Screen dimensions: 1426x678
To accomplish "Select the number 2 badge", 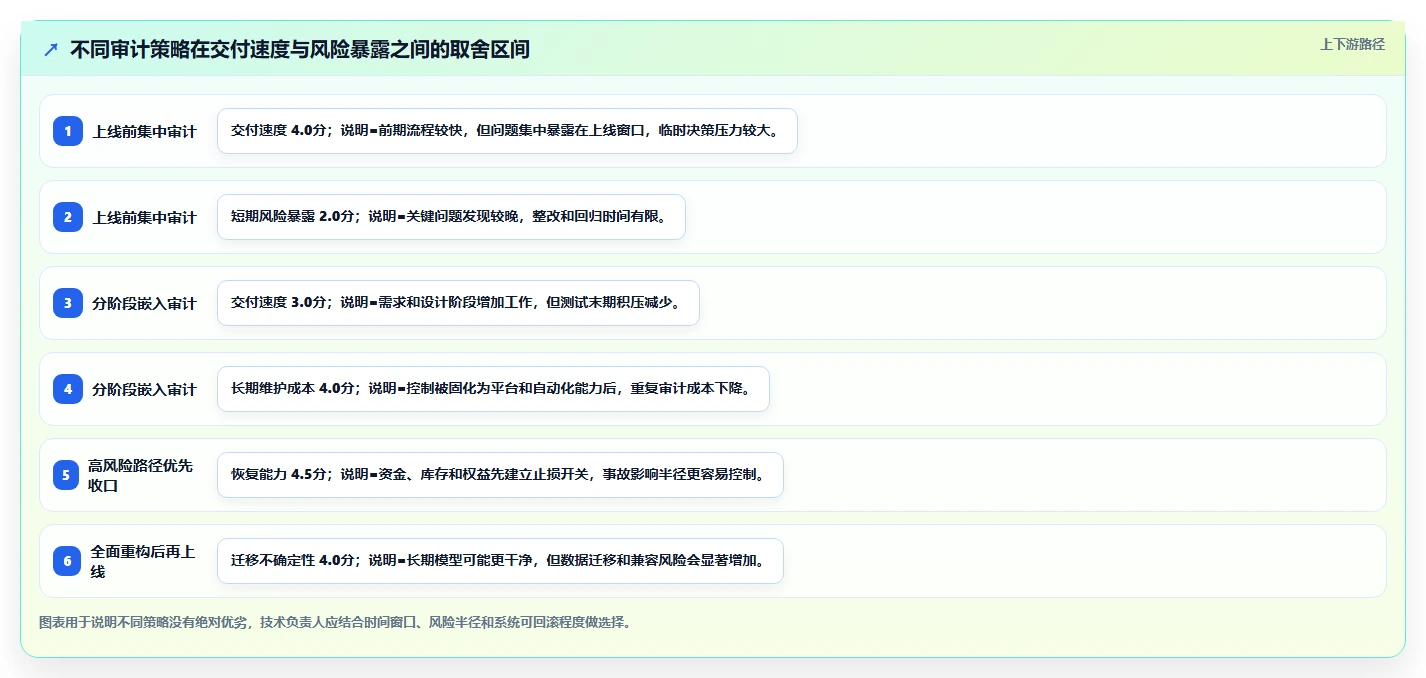I will click(68, 217).
